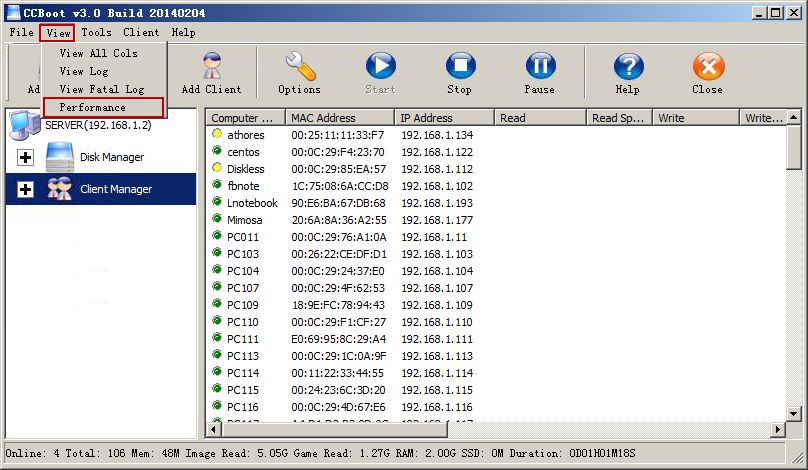The height and width of the screenshot is (470, 808).
Task: Click the orange Close toolbar icon
Action: 709,66
